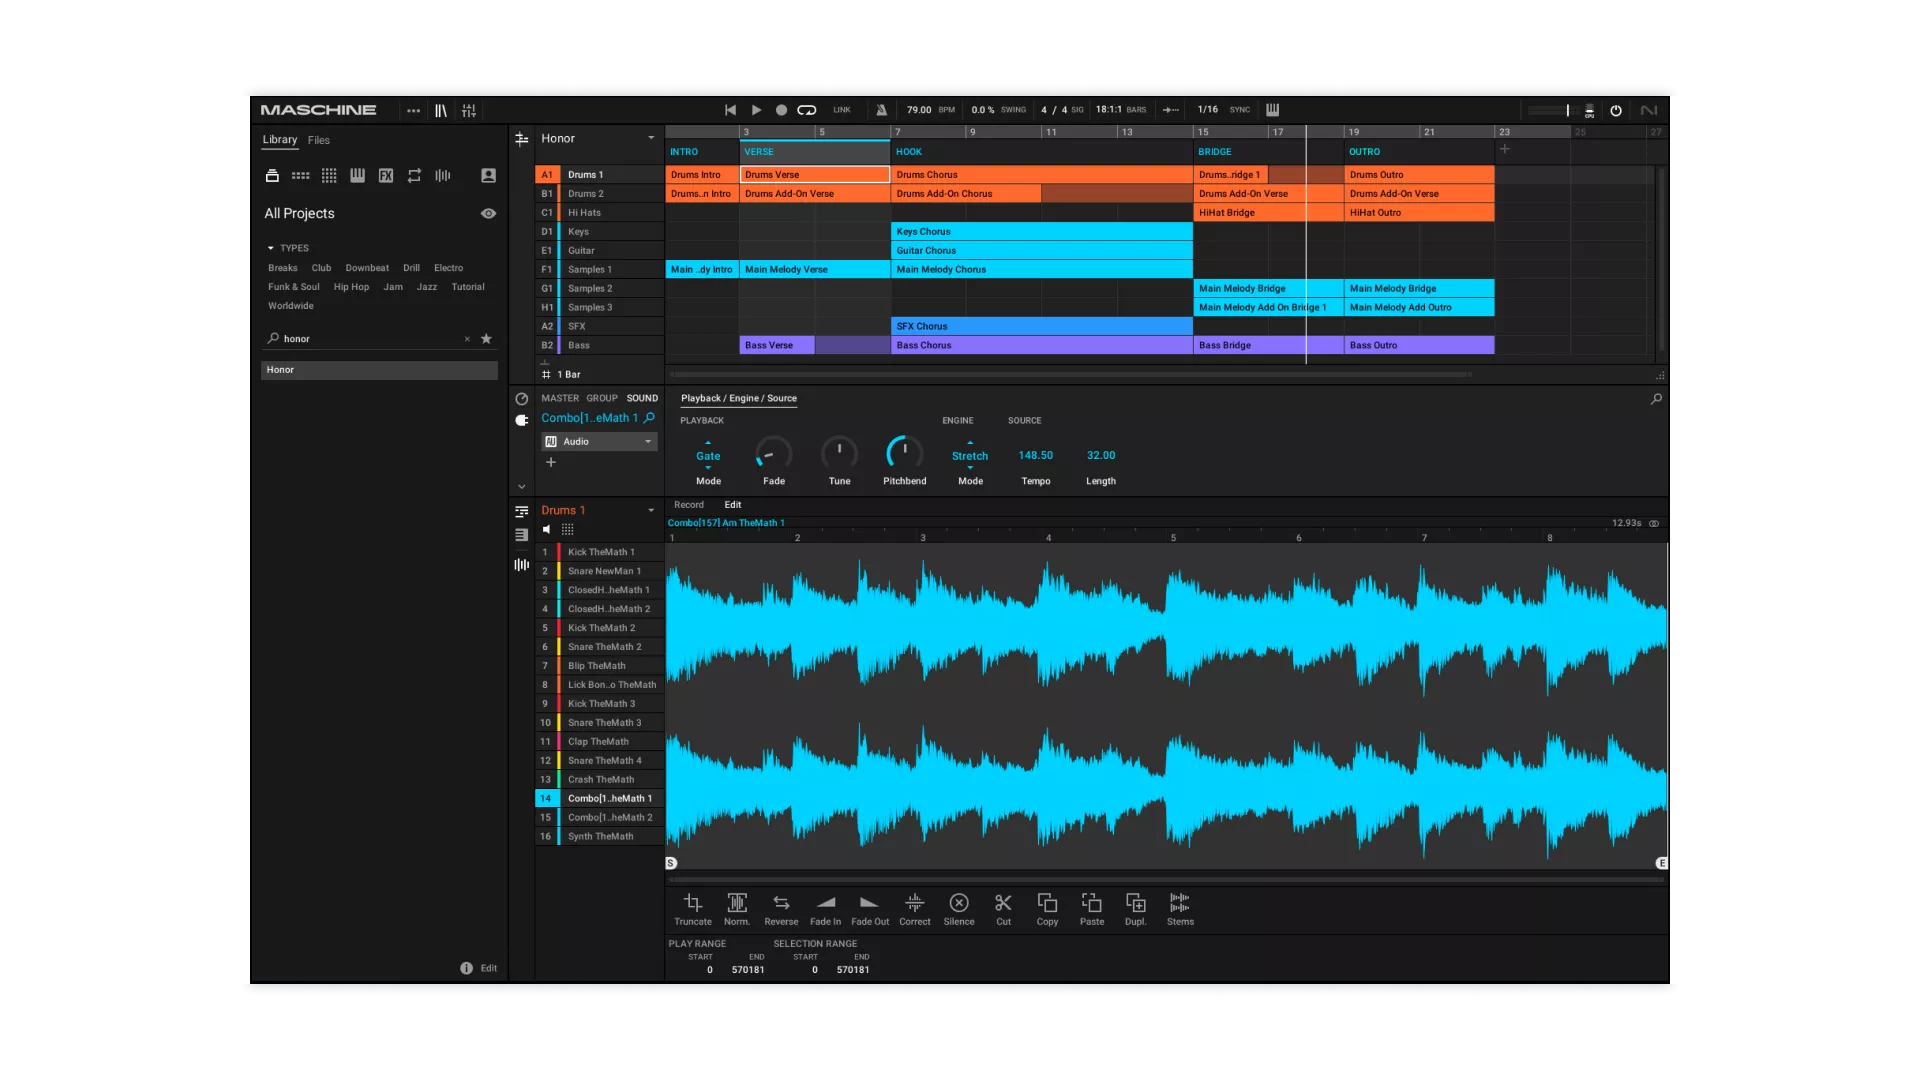Select the Cut scissors icon
1920x1080 pixels.
click(x=1003, y=905)
